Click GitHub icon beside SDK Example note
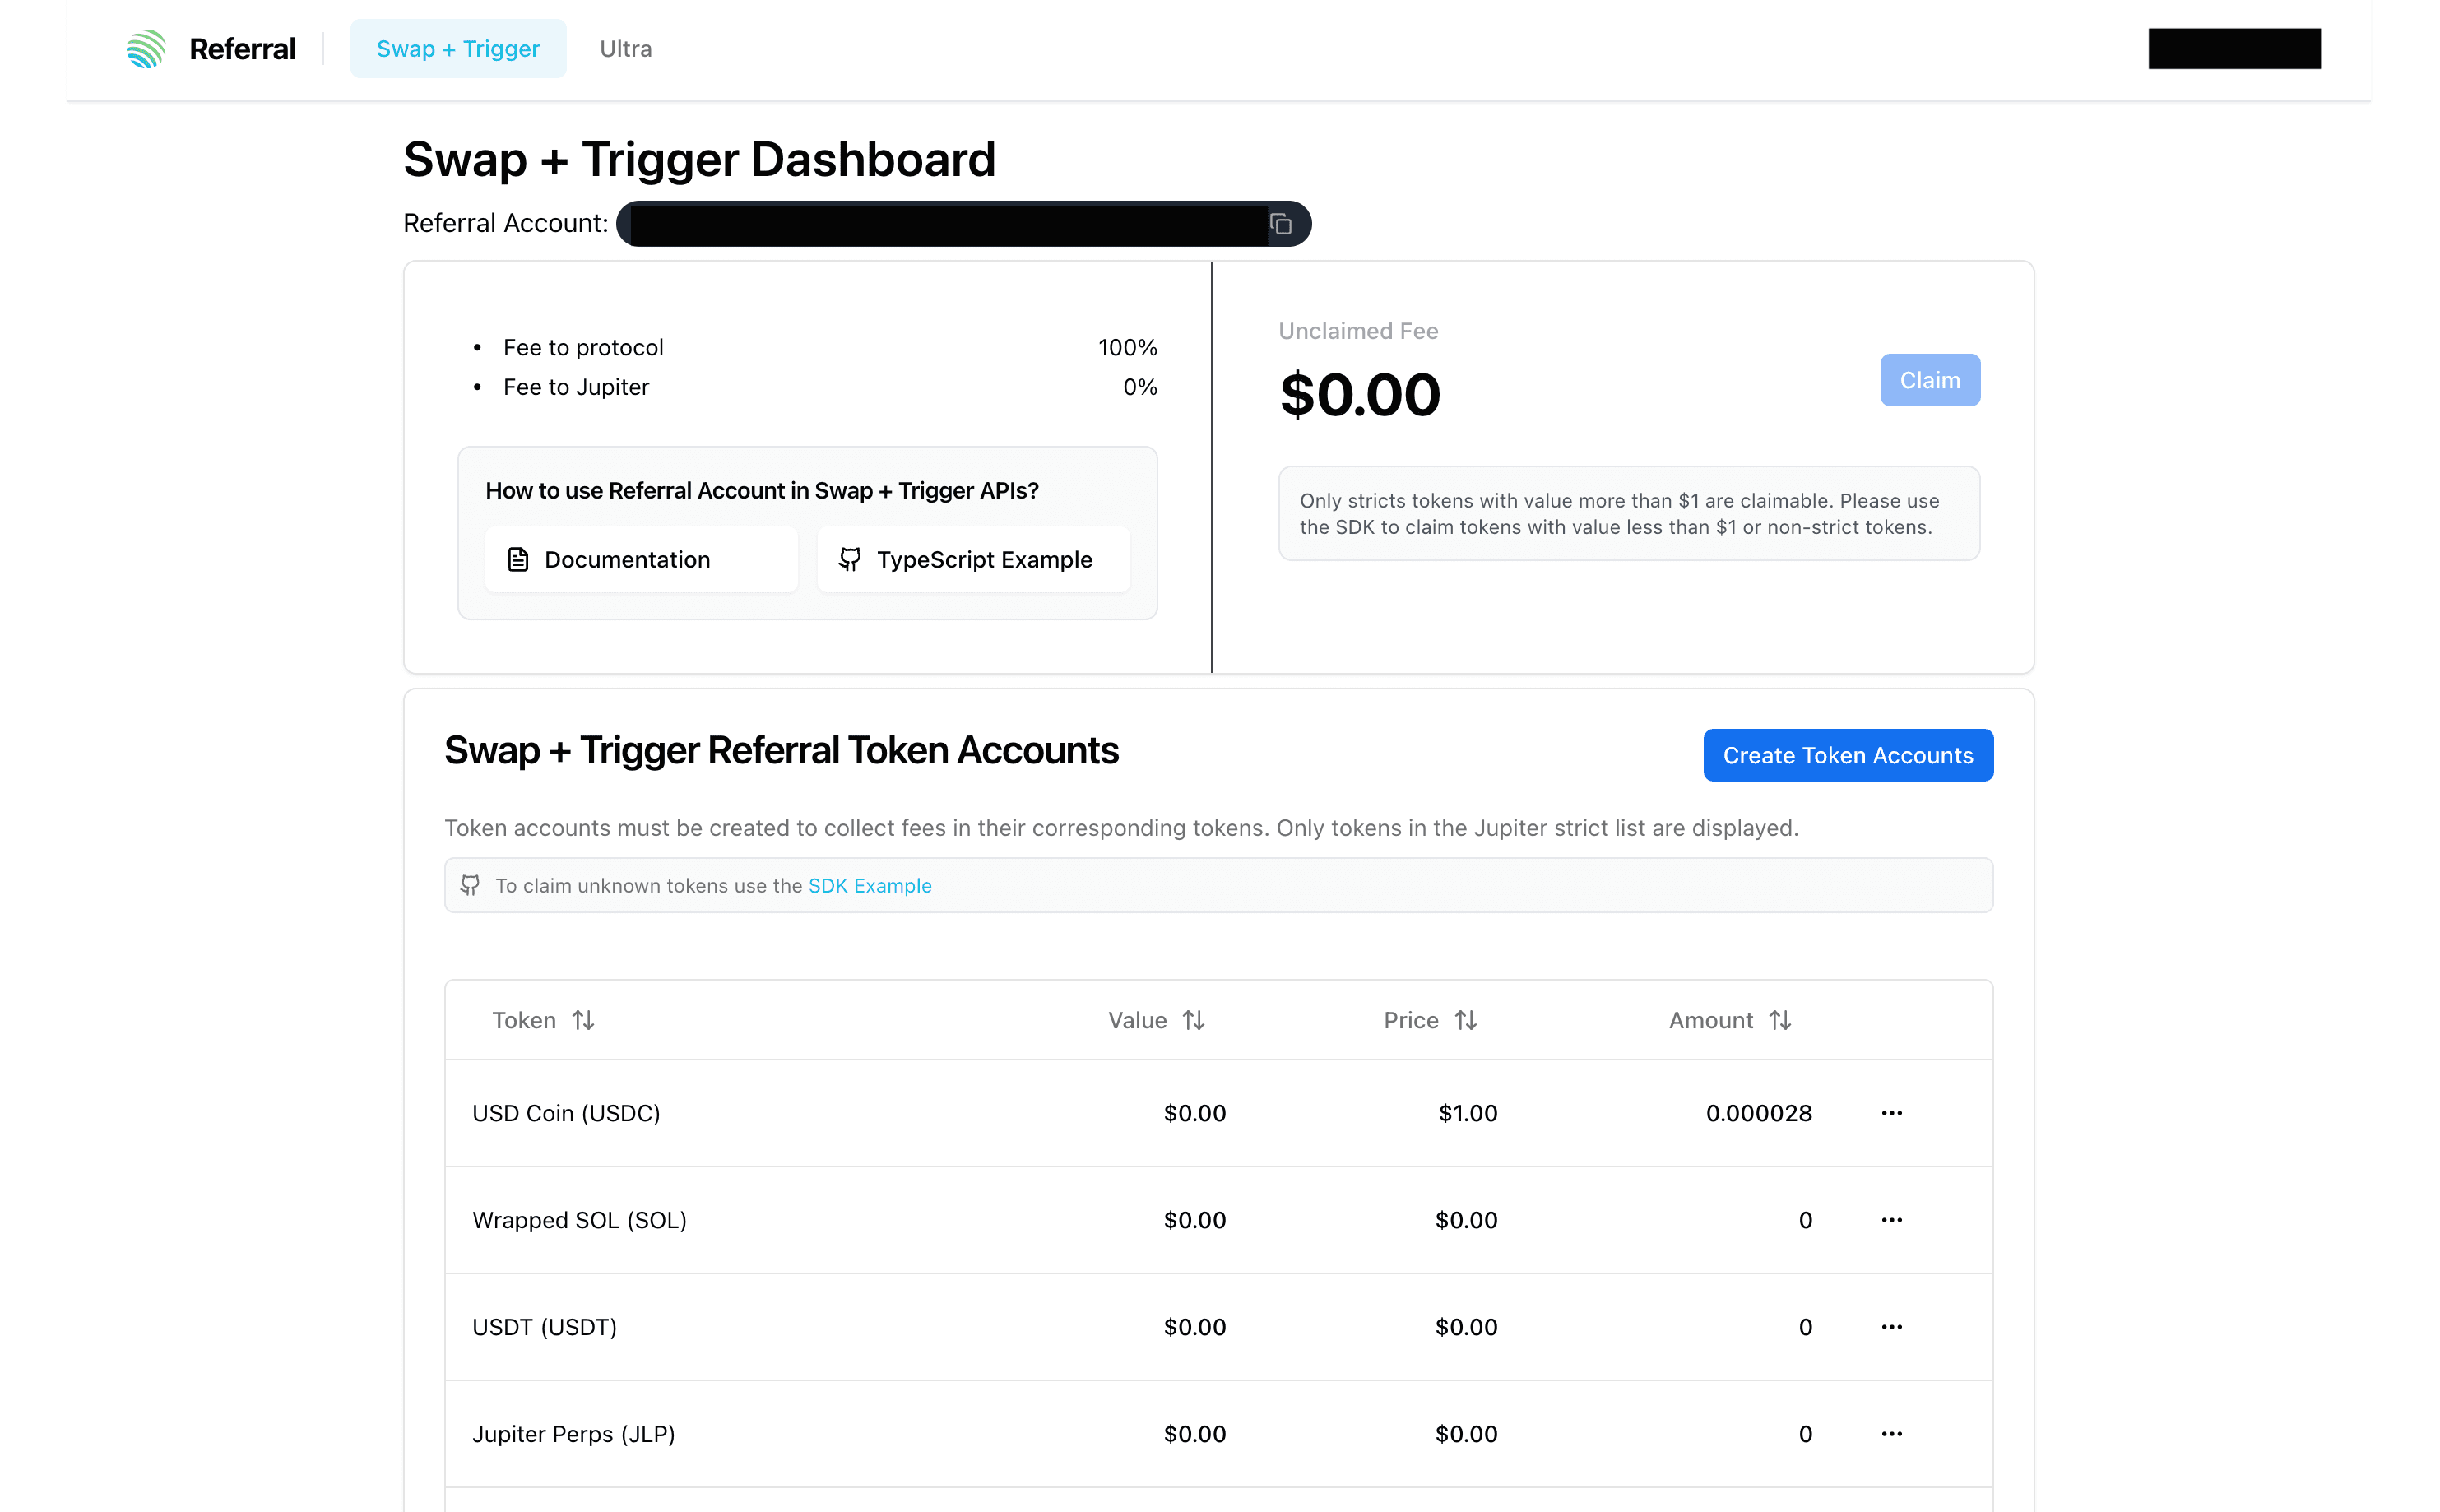Screen dimensions: 2440x1512 (x=470, y=885)
